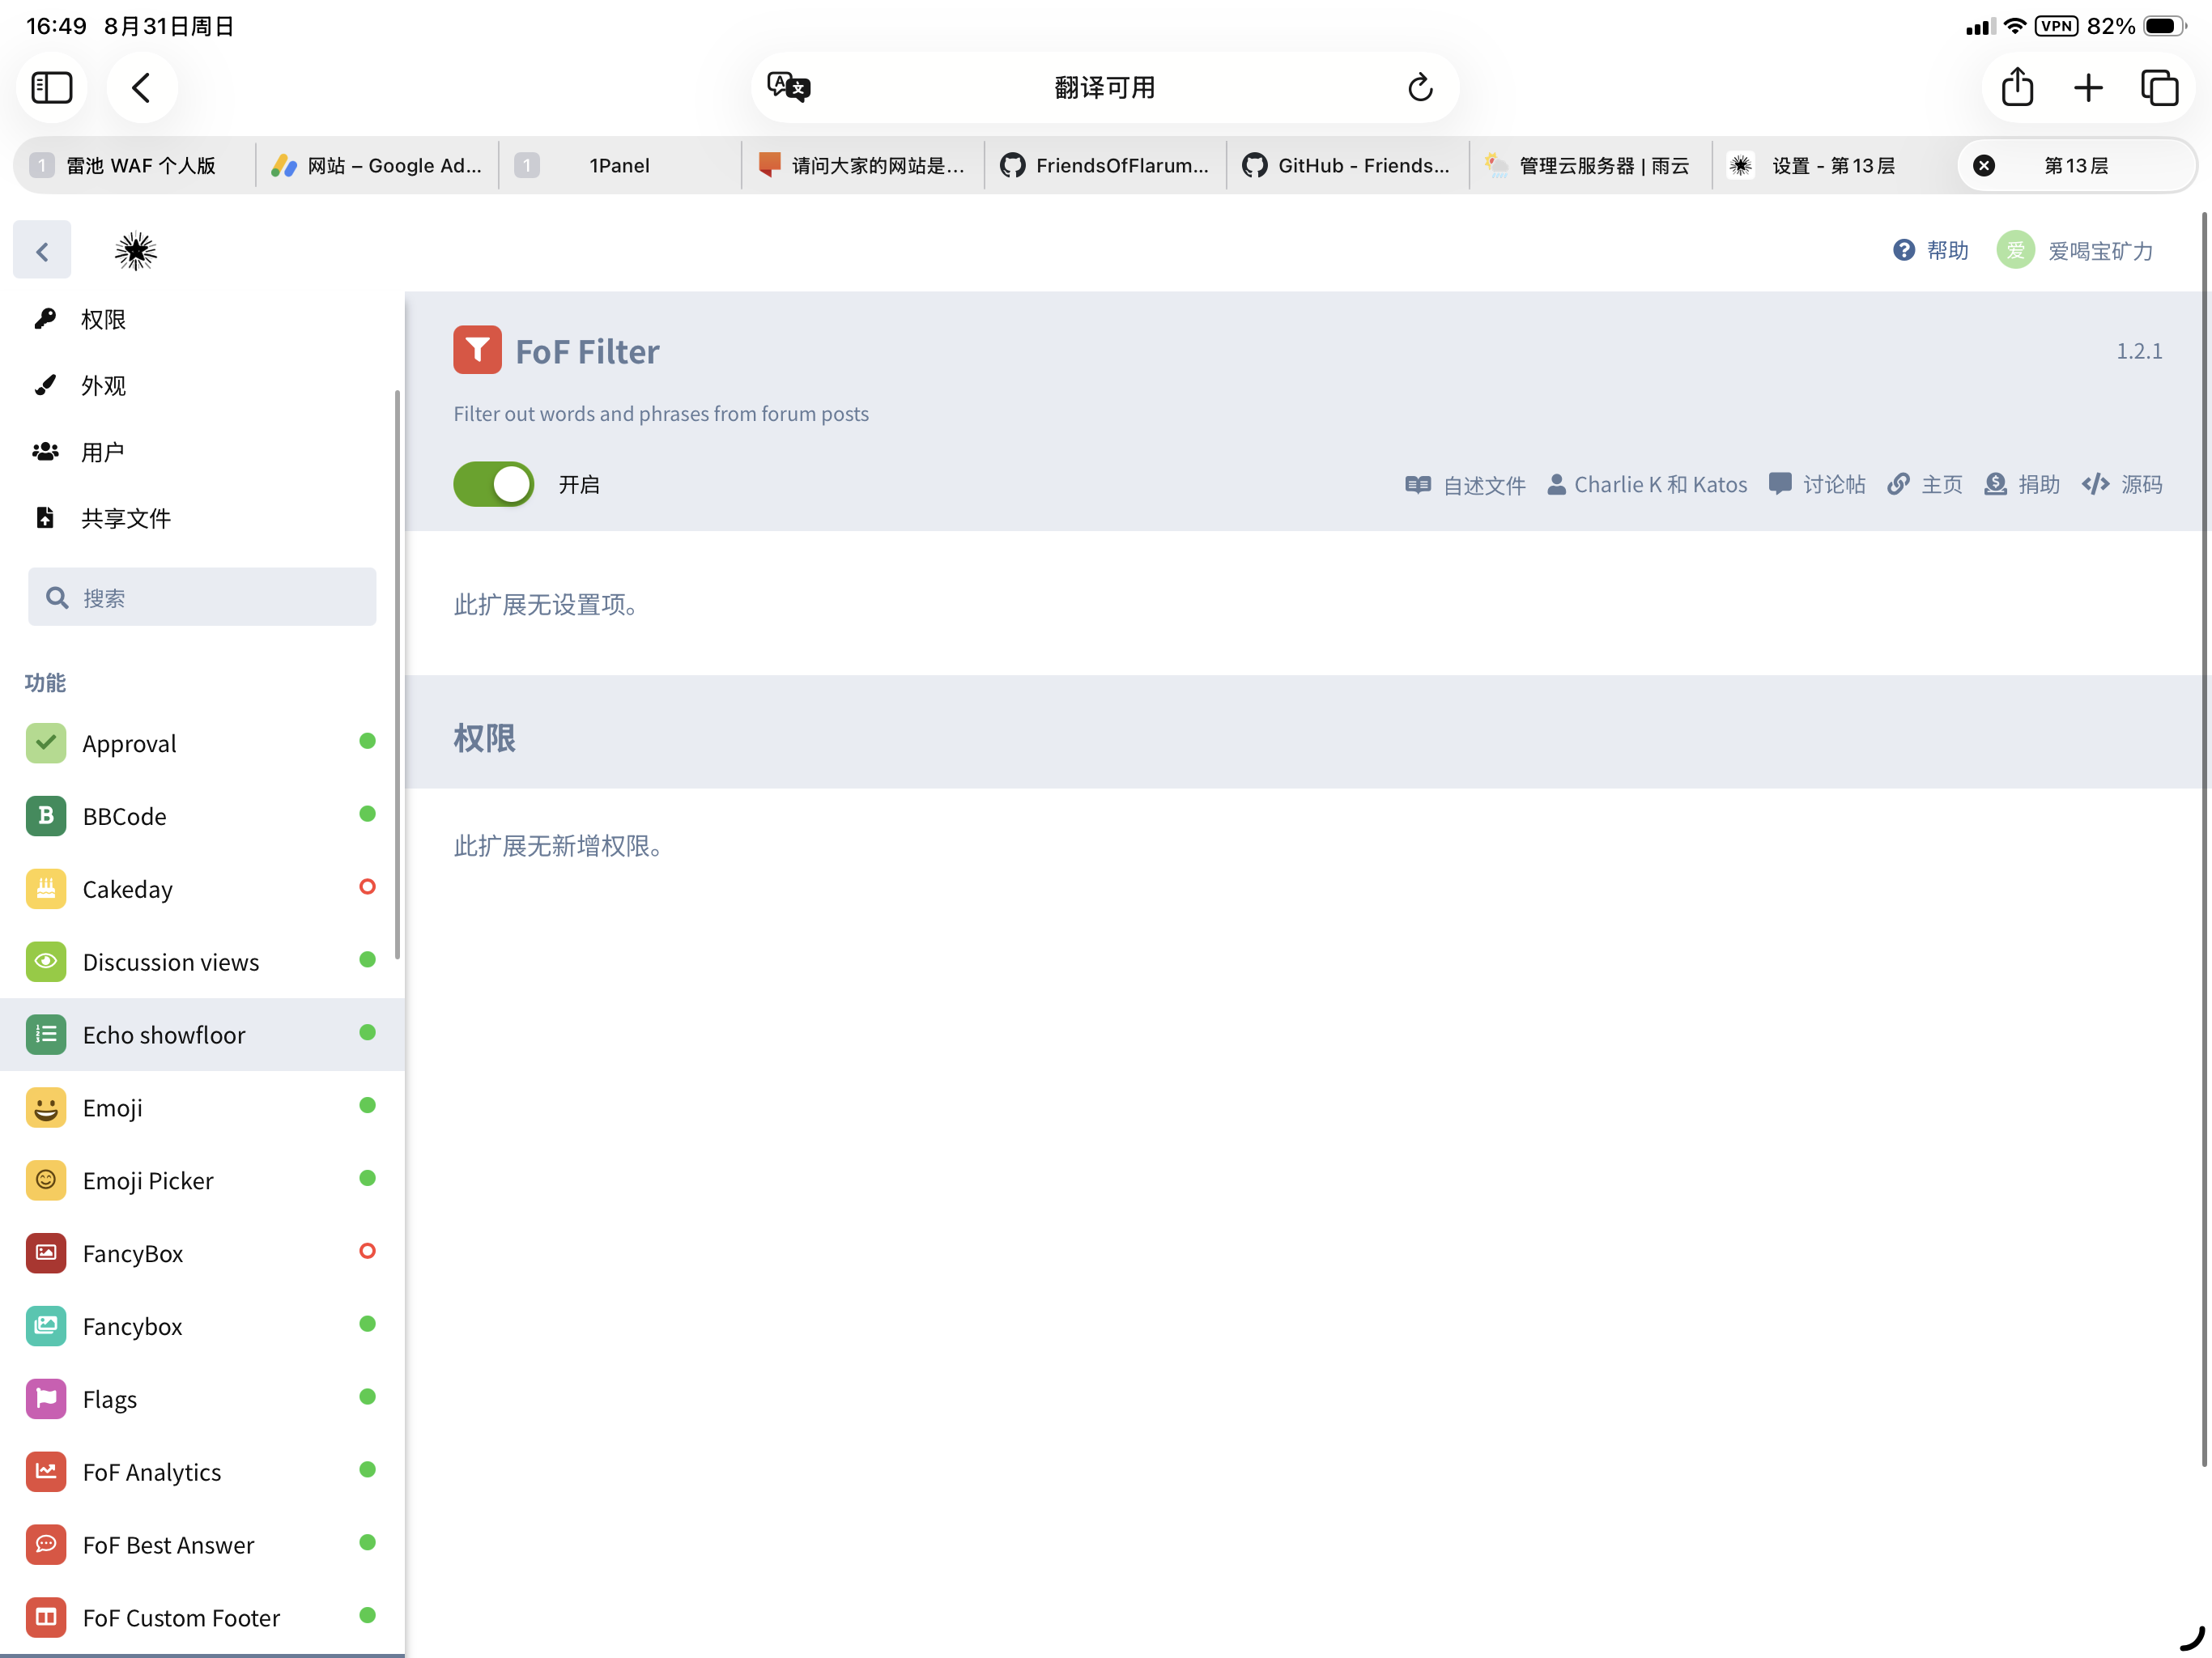Tap the Safari share icon

point(2017,88)
